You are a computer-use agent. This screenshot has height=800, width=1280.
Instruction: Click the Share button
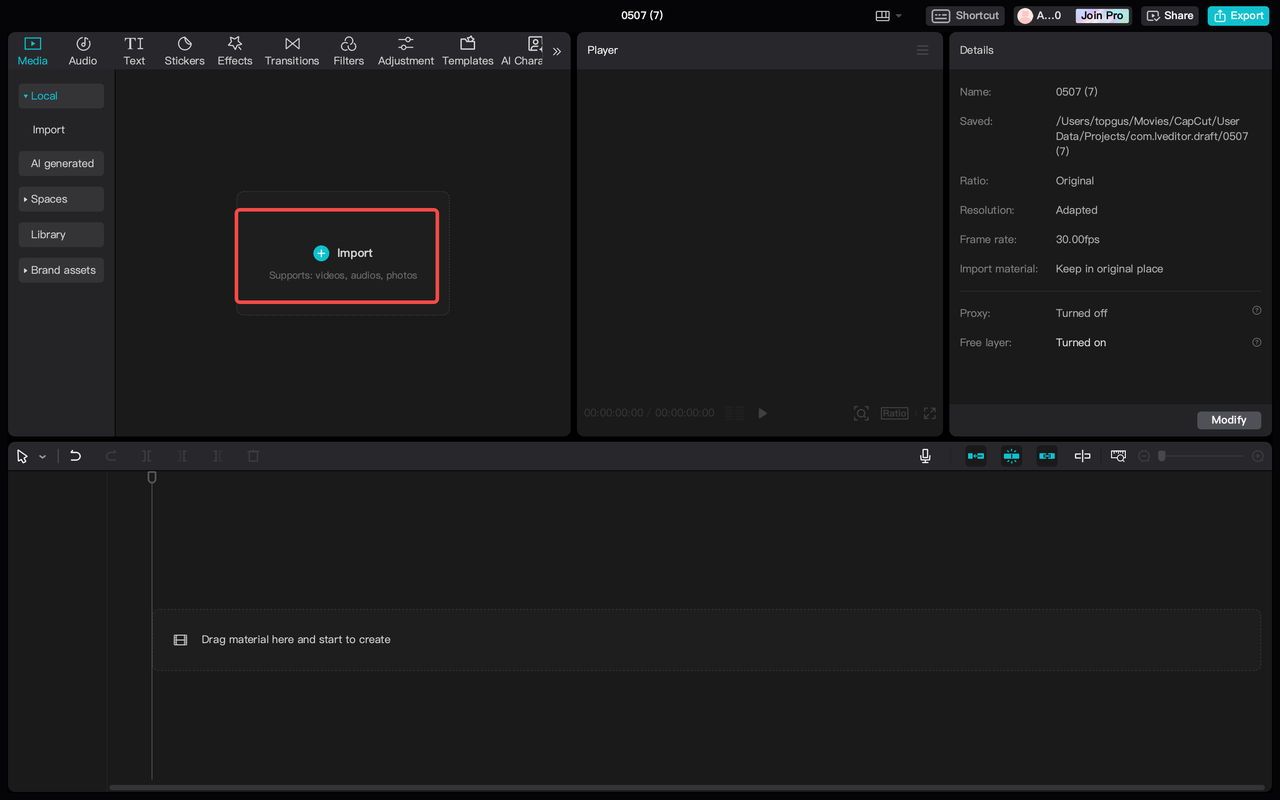[1169, 16]
